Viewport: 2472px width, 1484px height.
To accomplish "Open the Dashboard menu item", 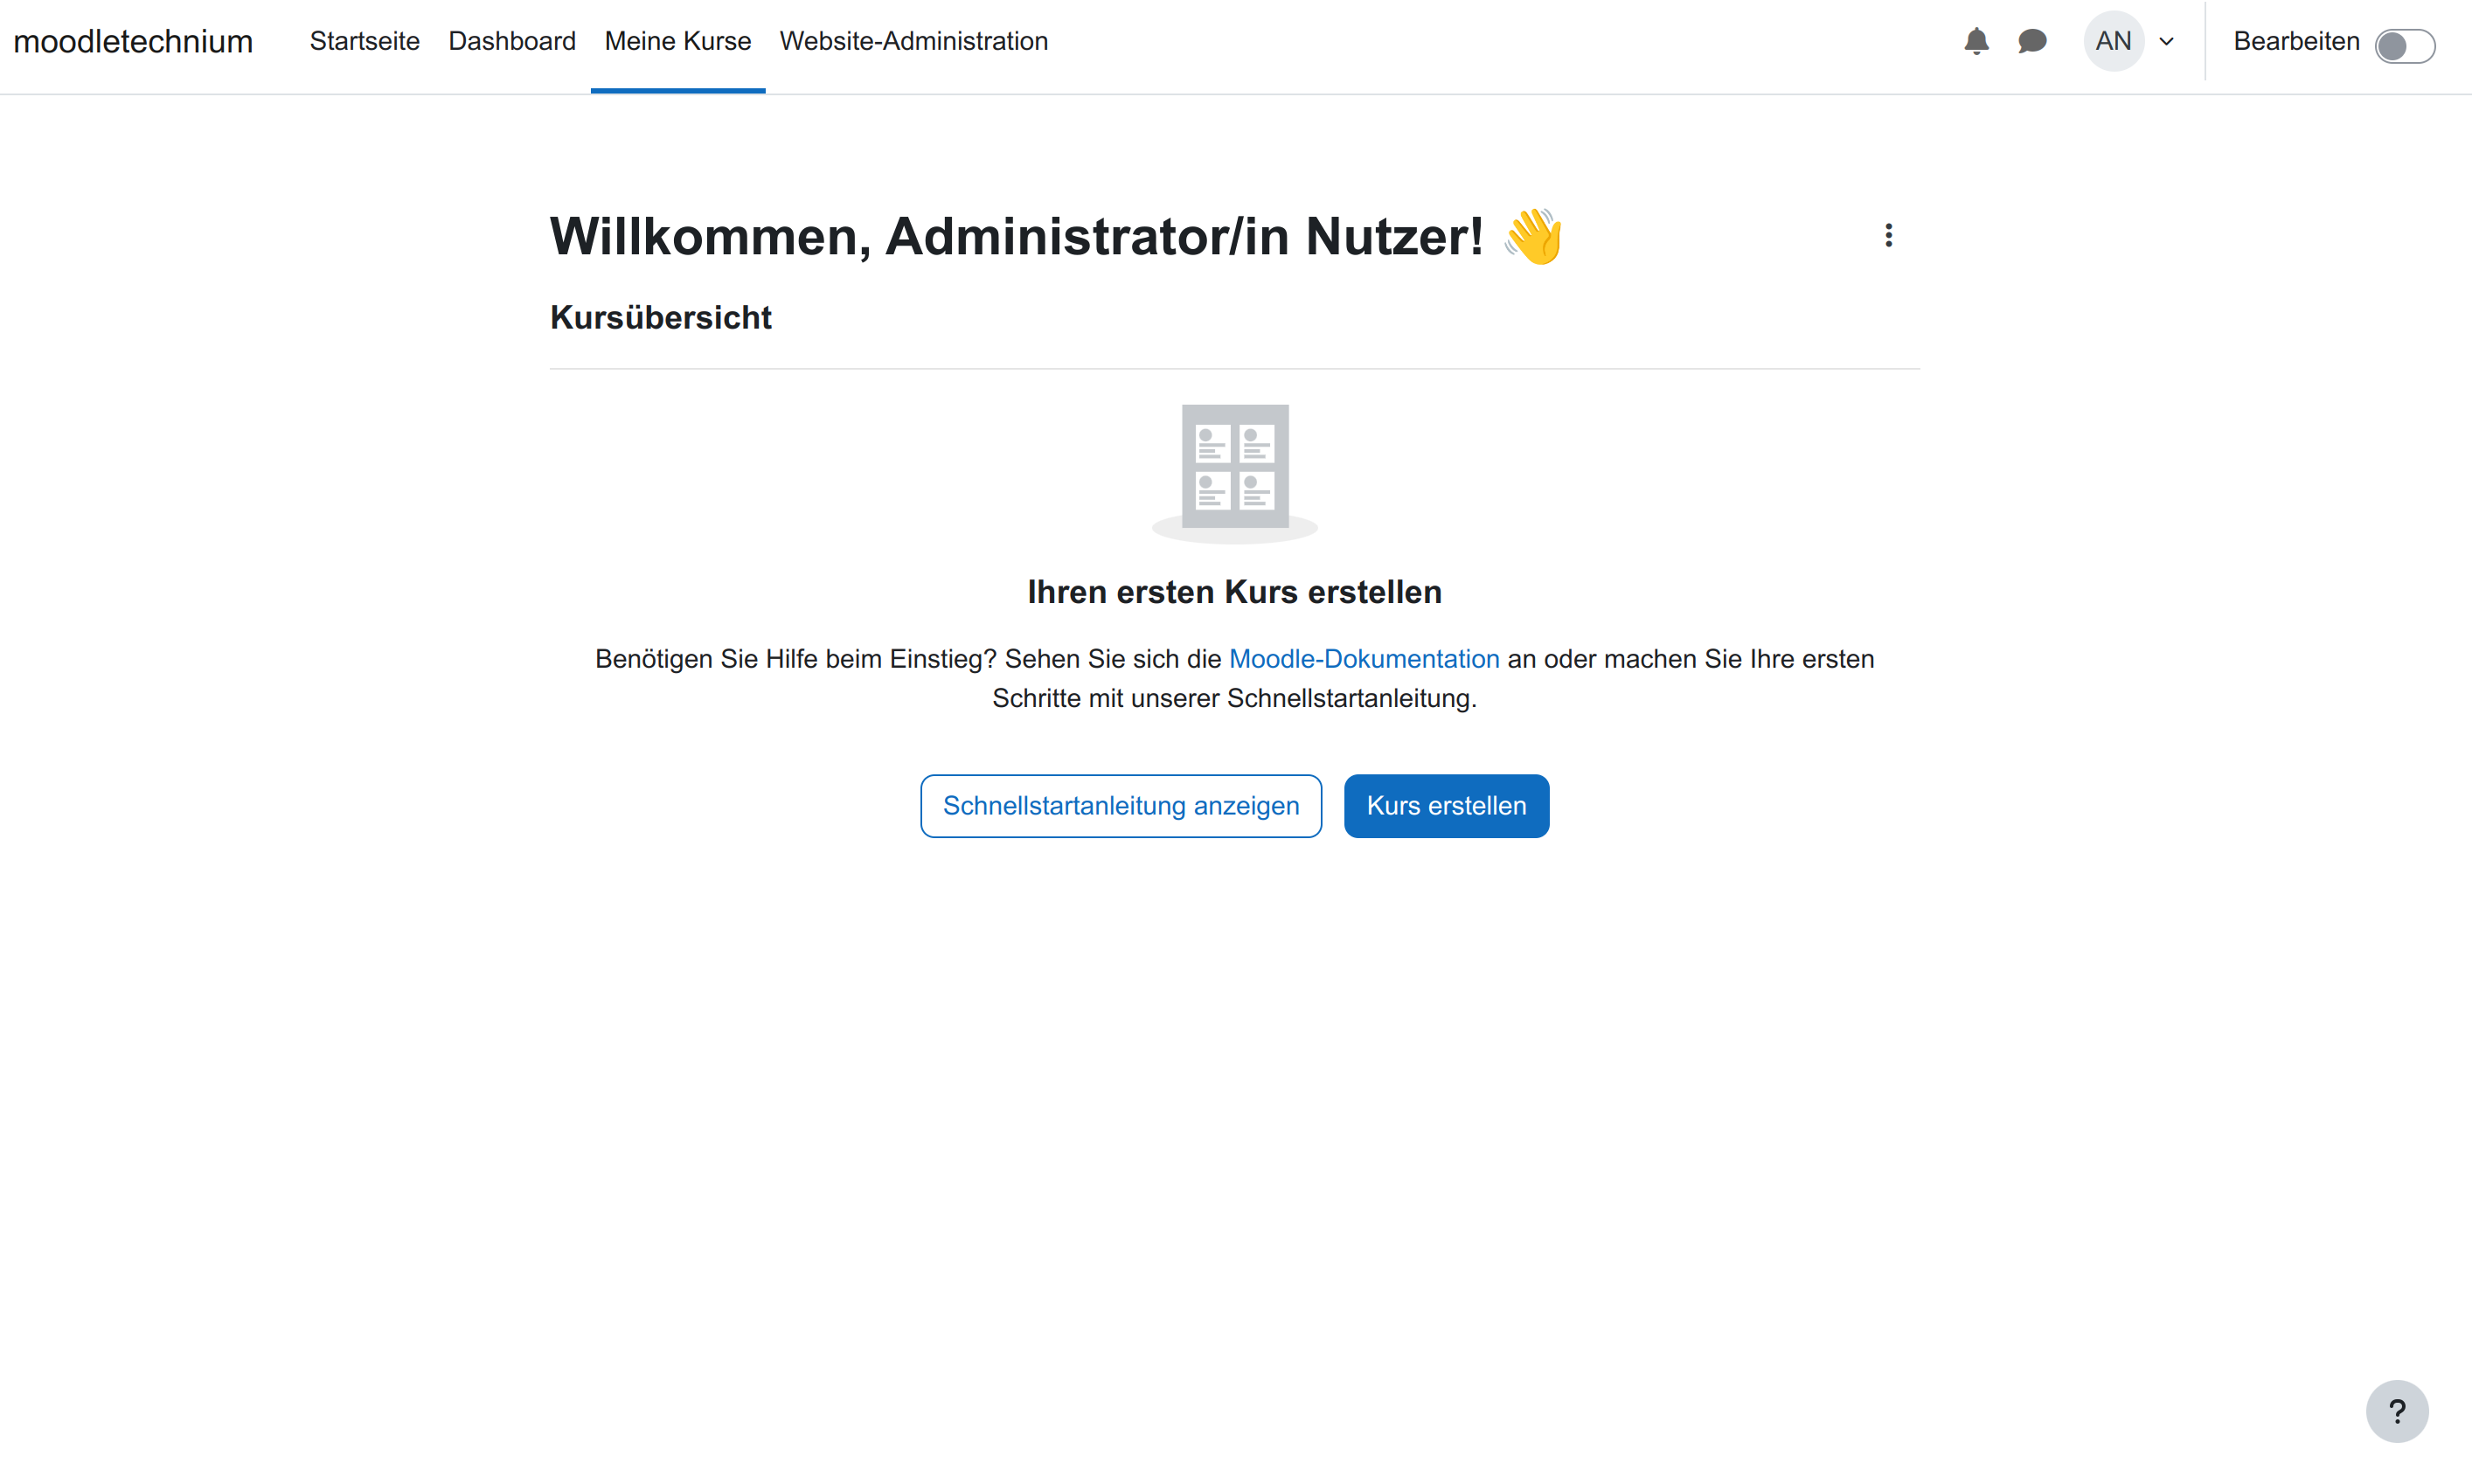I will (511, 41).
